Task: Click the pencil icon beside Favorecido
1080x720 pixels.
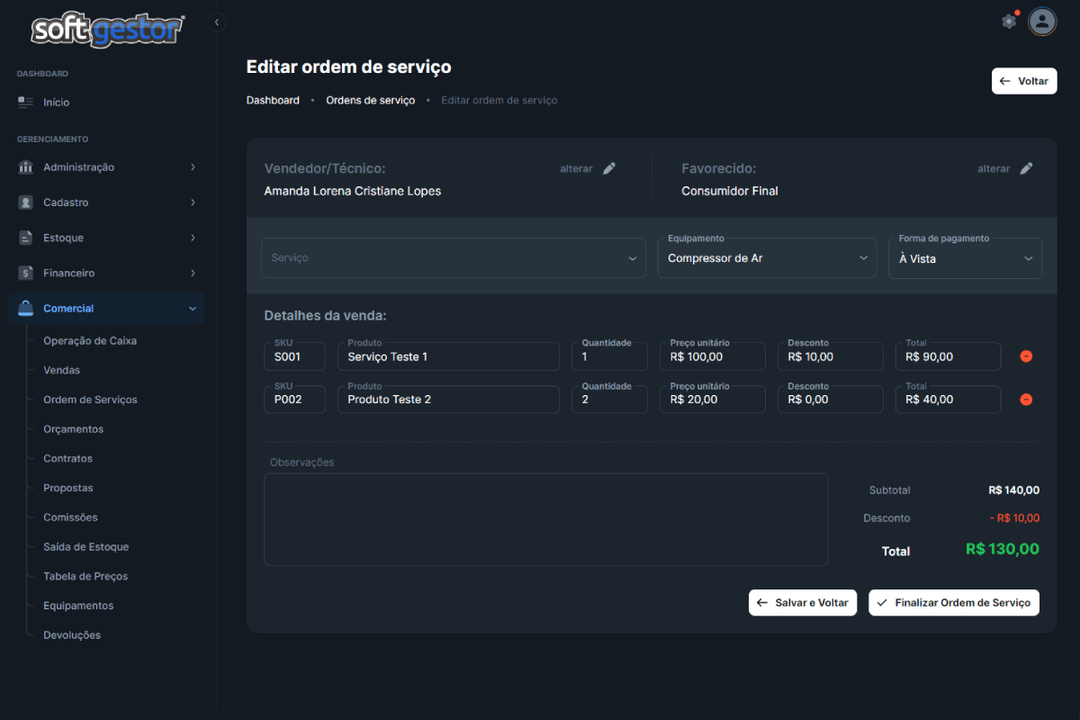Action: (x=1026, y=169)
